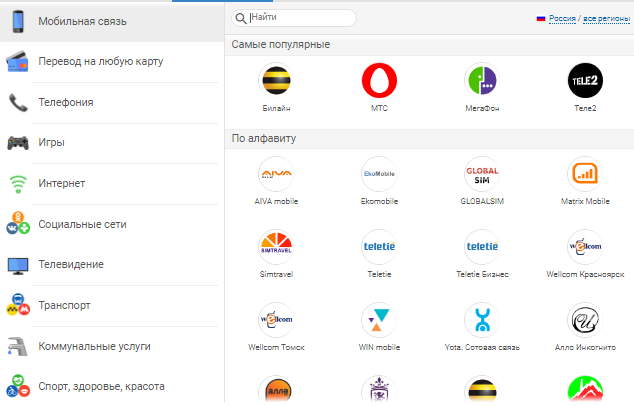Click the GLOBALSIM text label
Image resolution: width=634 pixels, height=406 pixels.
click(x=482, y=201)
